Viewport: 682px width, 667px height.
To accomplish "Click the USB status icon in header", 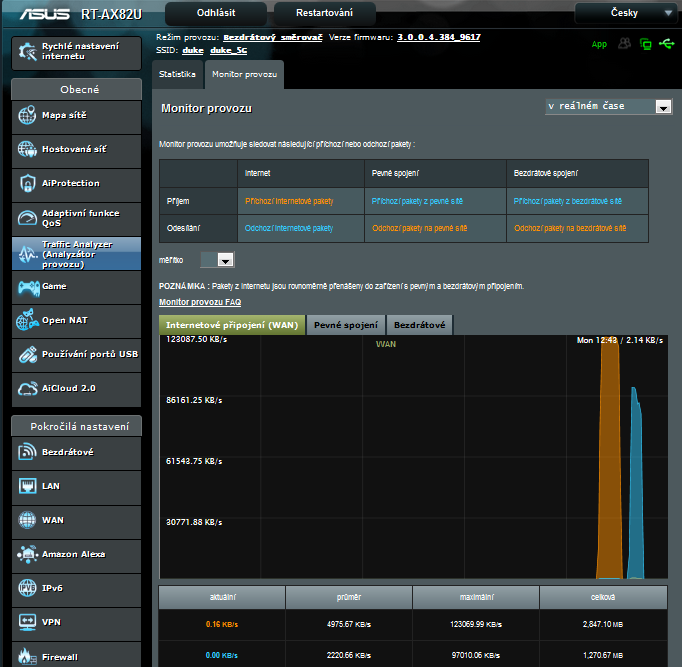I will click(x=667, y=44).
